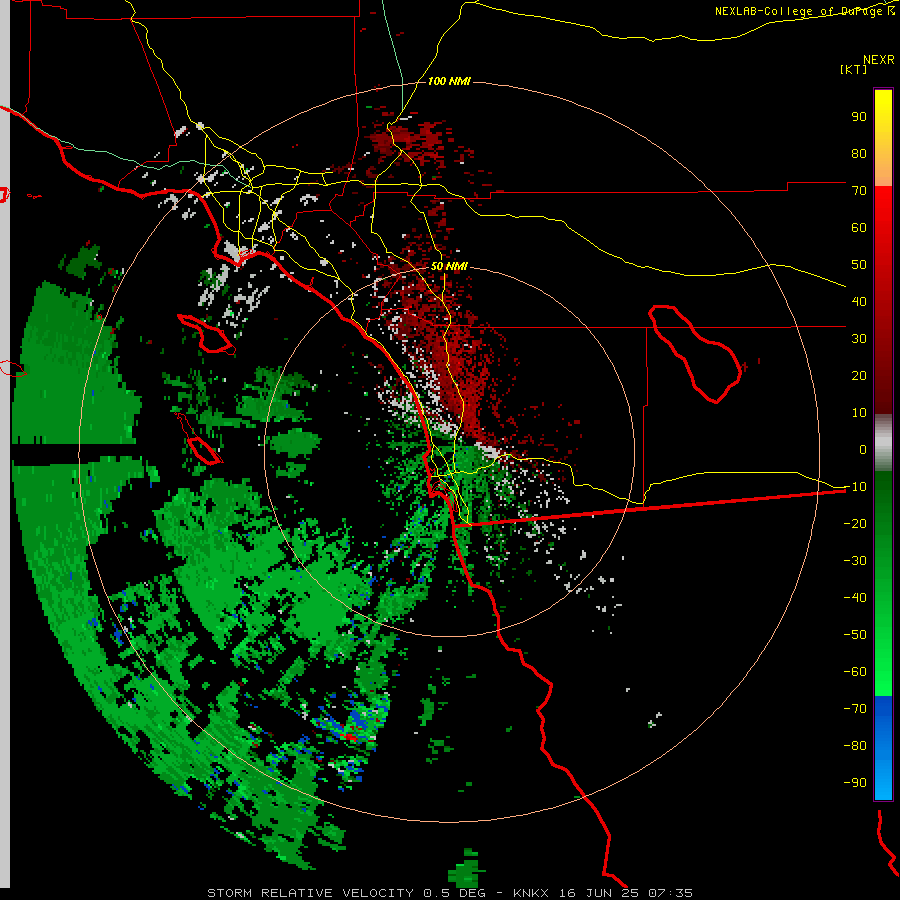Screen dimensions: 900x900
Task: Select the -90 value on the velocity scale
Action: pyautogui.click(x=855, y=783)
